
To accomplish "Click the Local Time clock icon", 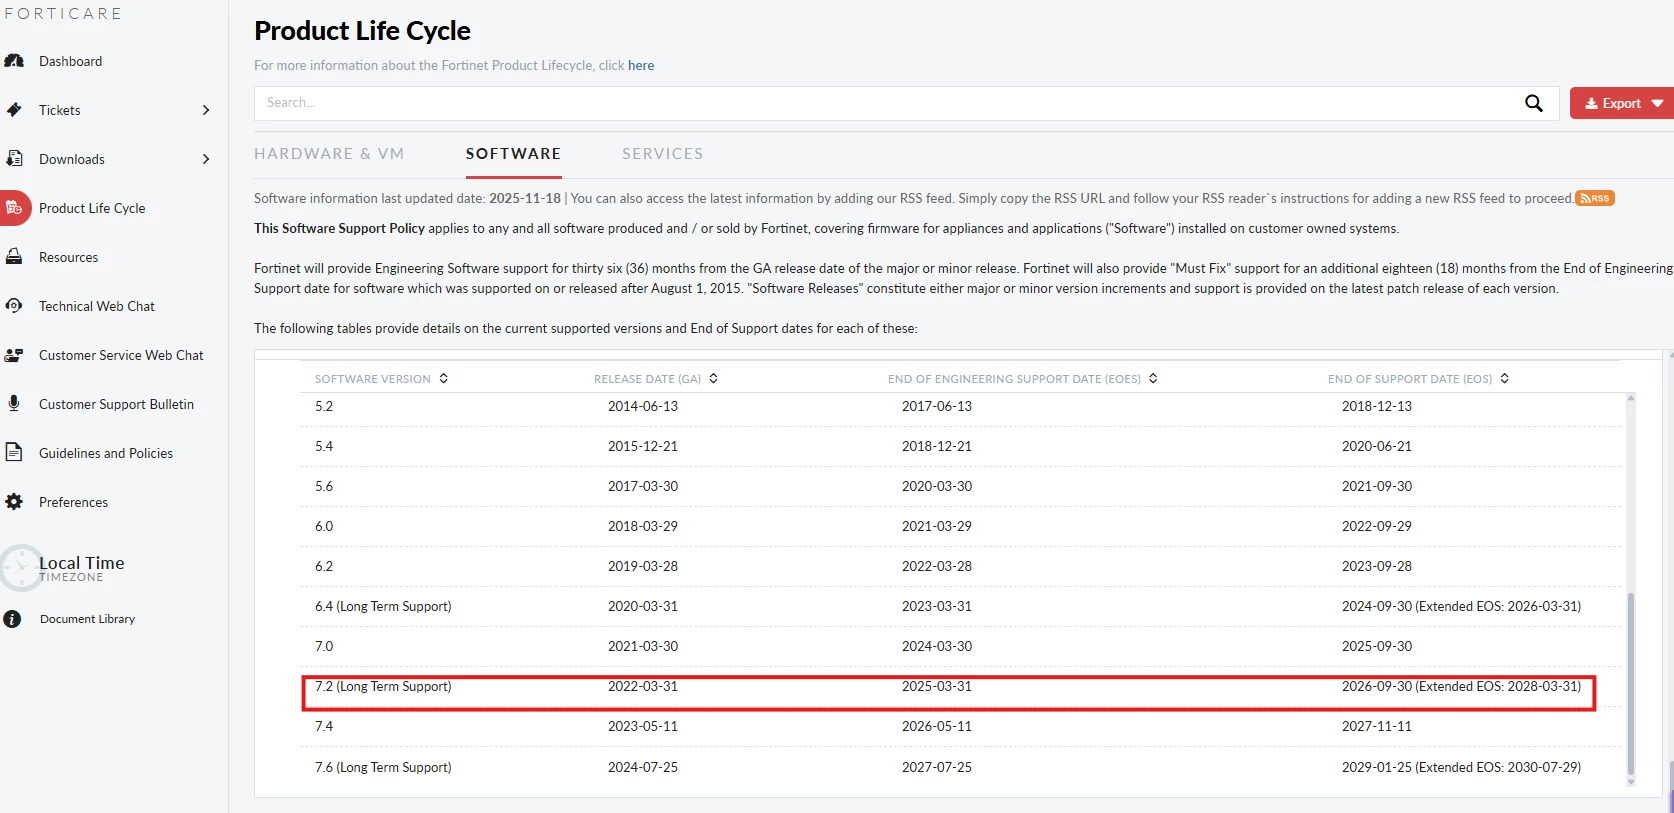I will [20, 568].
